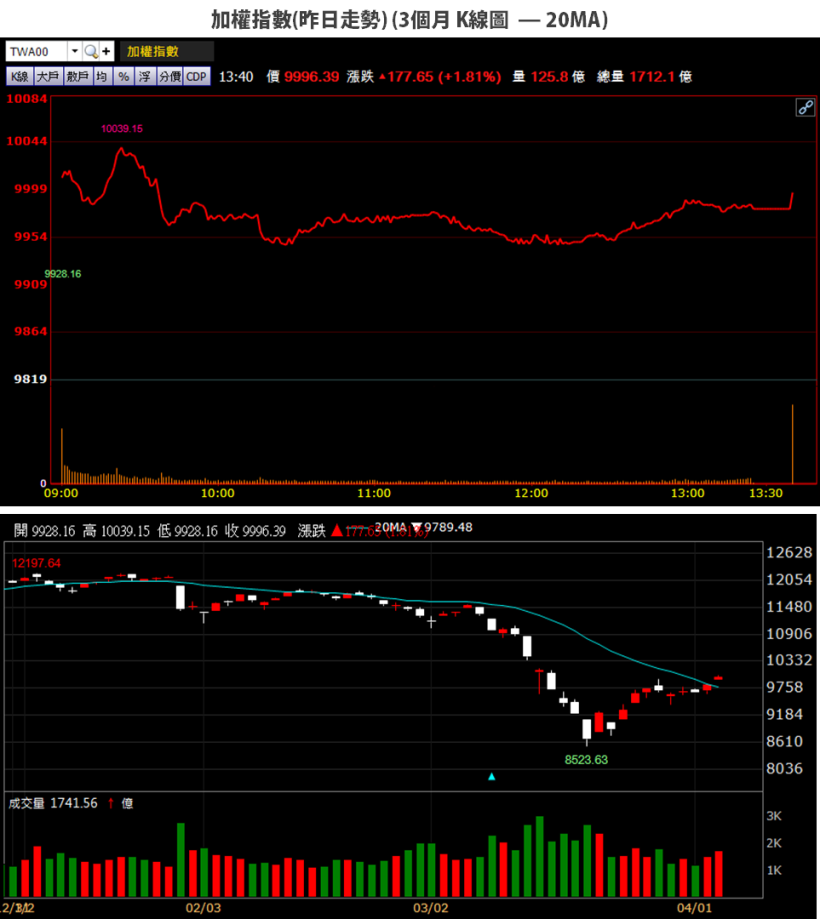The height and width of the screenshot is (919, 820).
Task: Select the 大戶 button
Action: (x=48, y=76)
